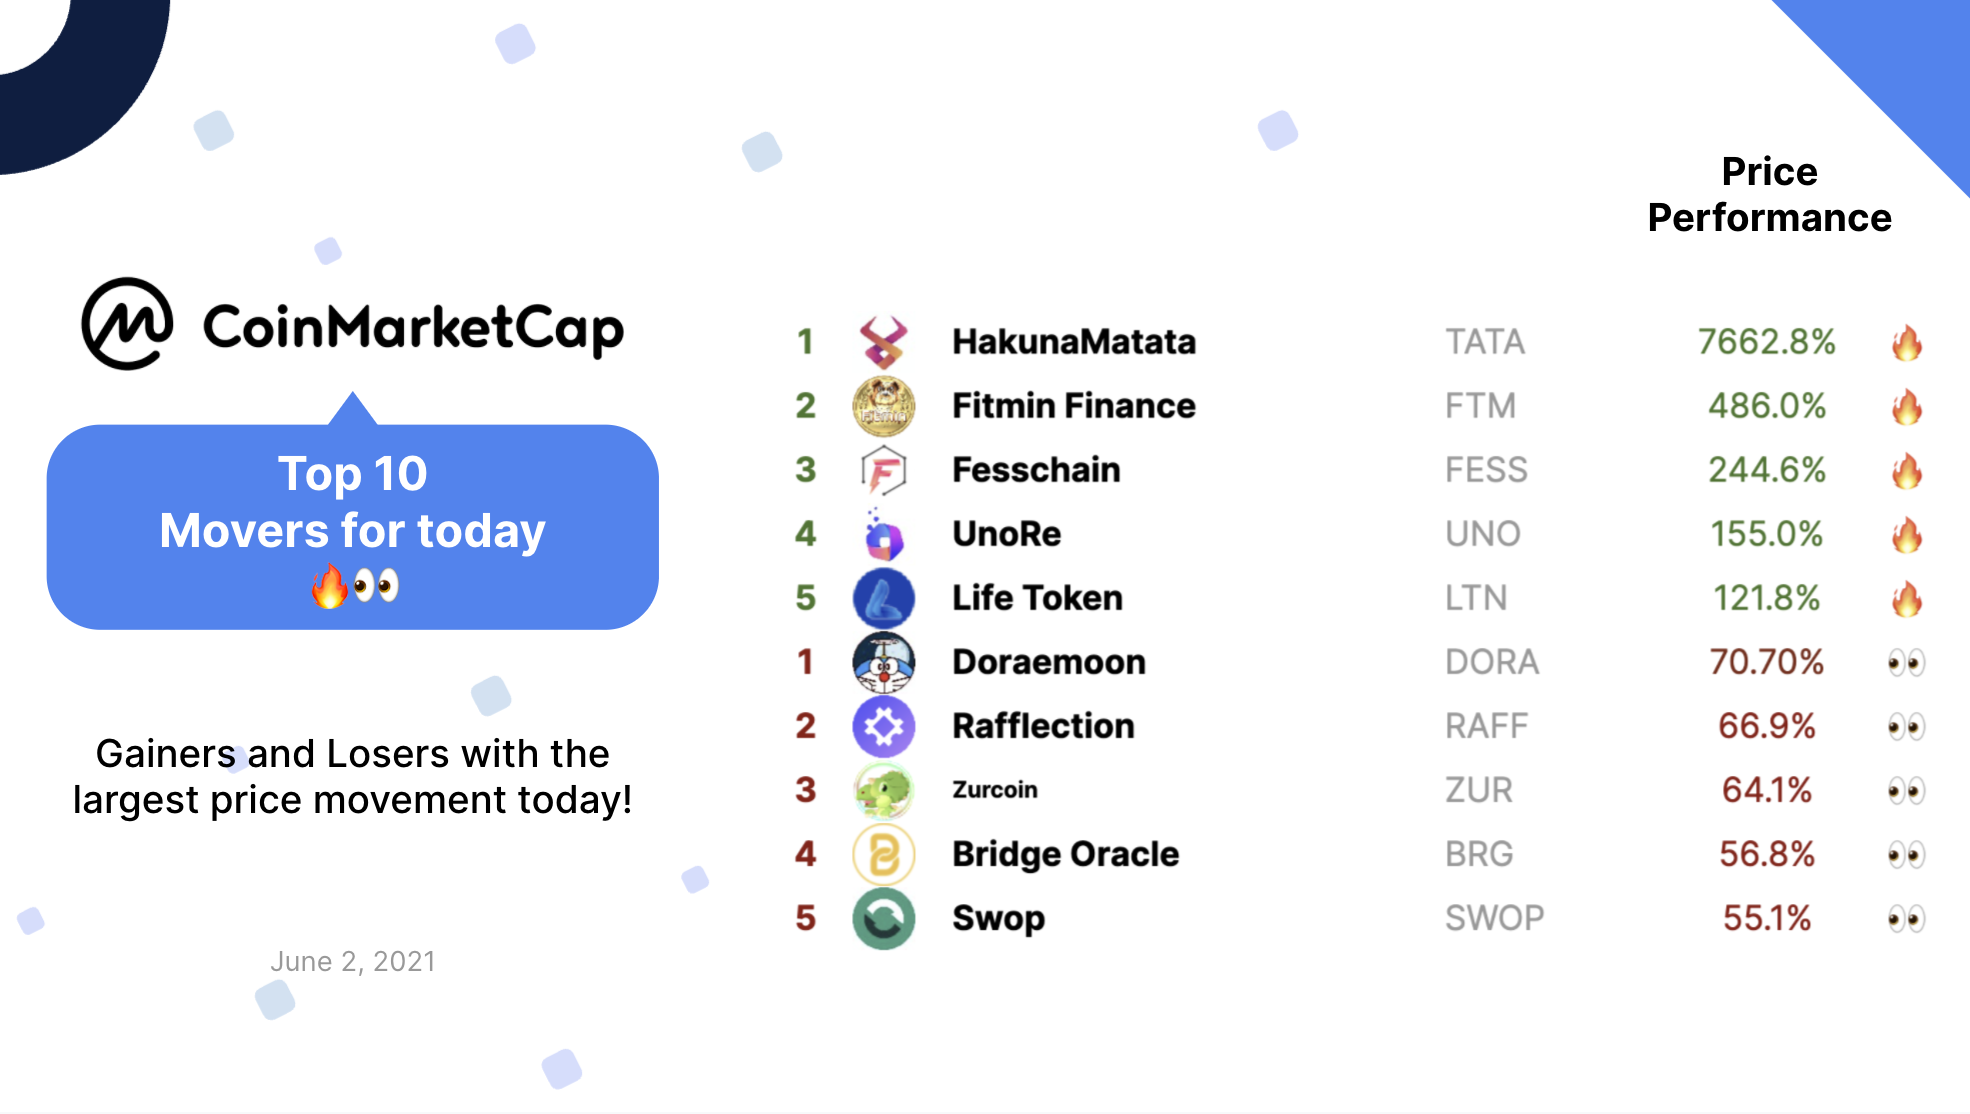Click the Swop green circular logo
The image size is (1970, 1114).
(884, 918)
